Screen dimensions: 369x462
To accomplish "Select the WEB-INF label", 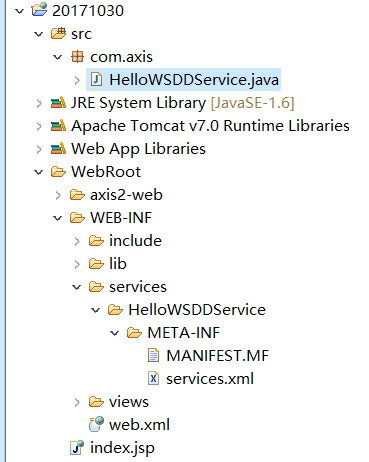I will point(121,218).
